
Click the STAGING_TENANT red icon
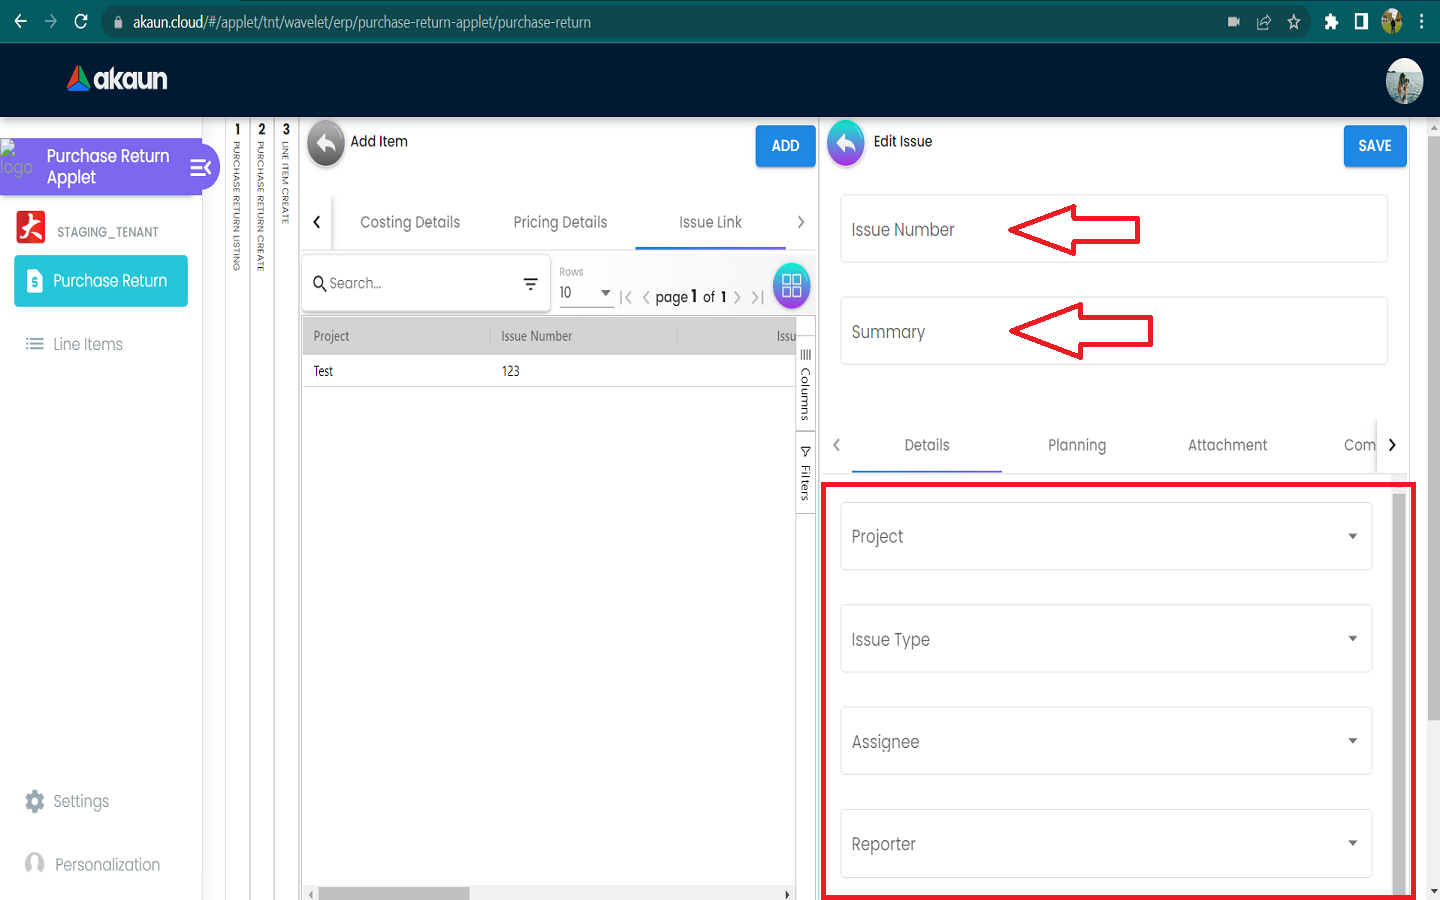coord(31,228)
